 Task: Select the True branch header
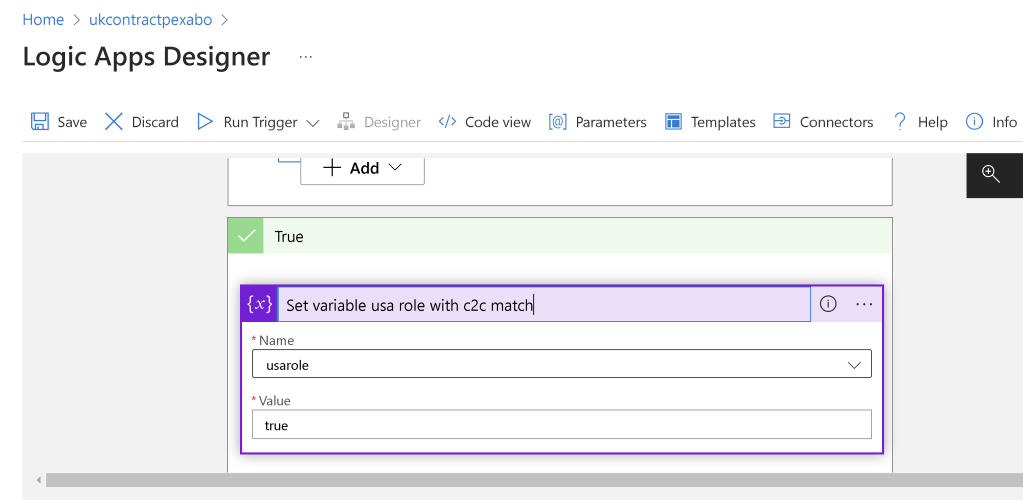[x=560, y=236]
